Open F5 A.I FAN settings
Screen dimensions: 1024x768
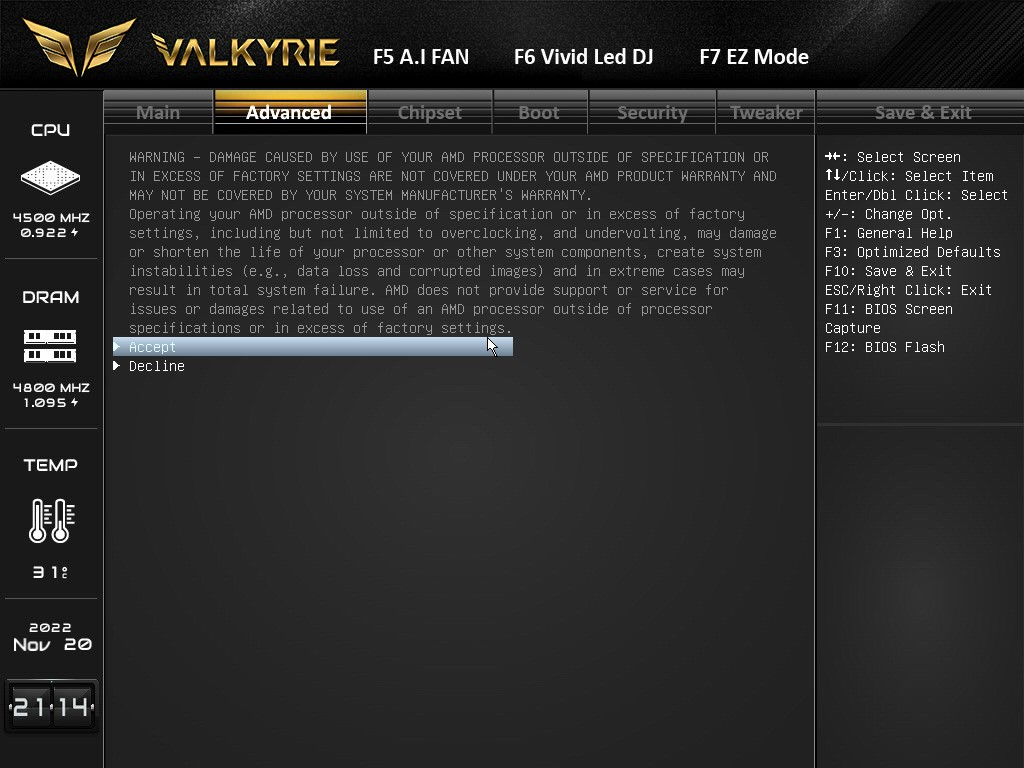pyautogui.click(x=420, y=57)
